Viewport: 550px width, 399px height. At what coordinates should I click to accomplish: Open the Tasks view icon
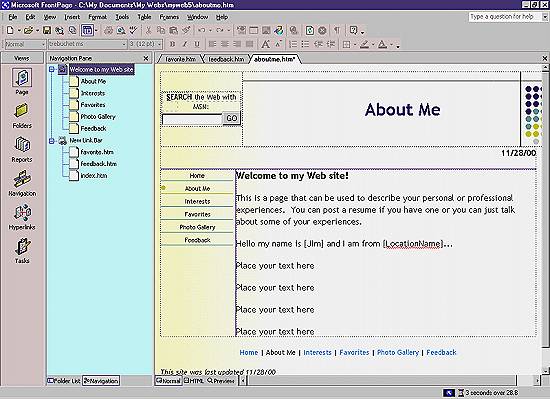coord(22,246)
